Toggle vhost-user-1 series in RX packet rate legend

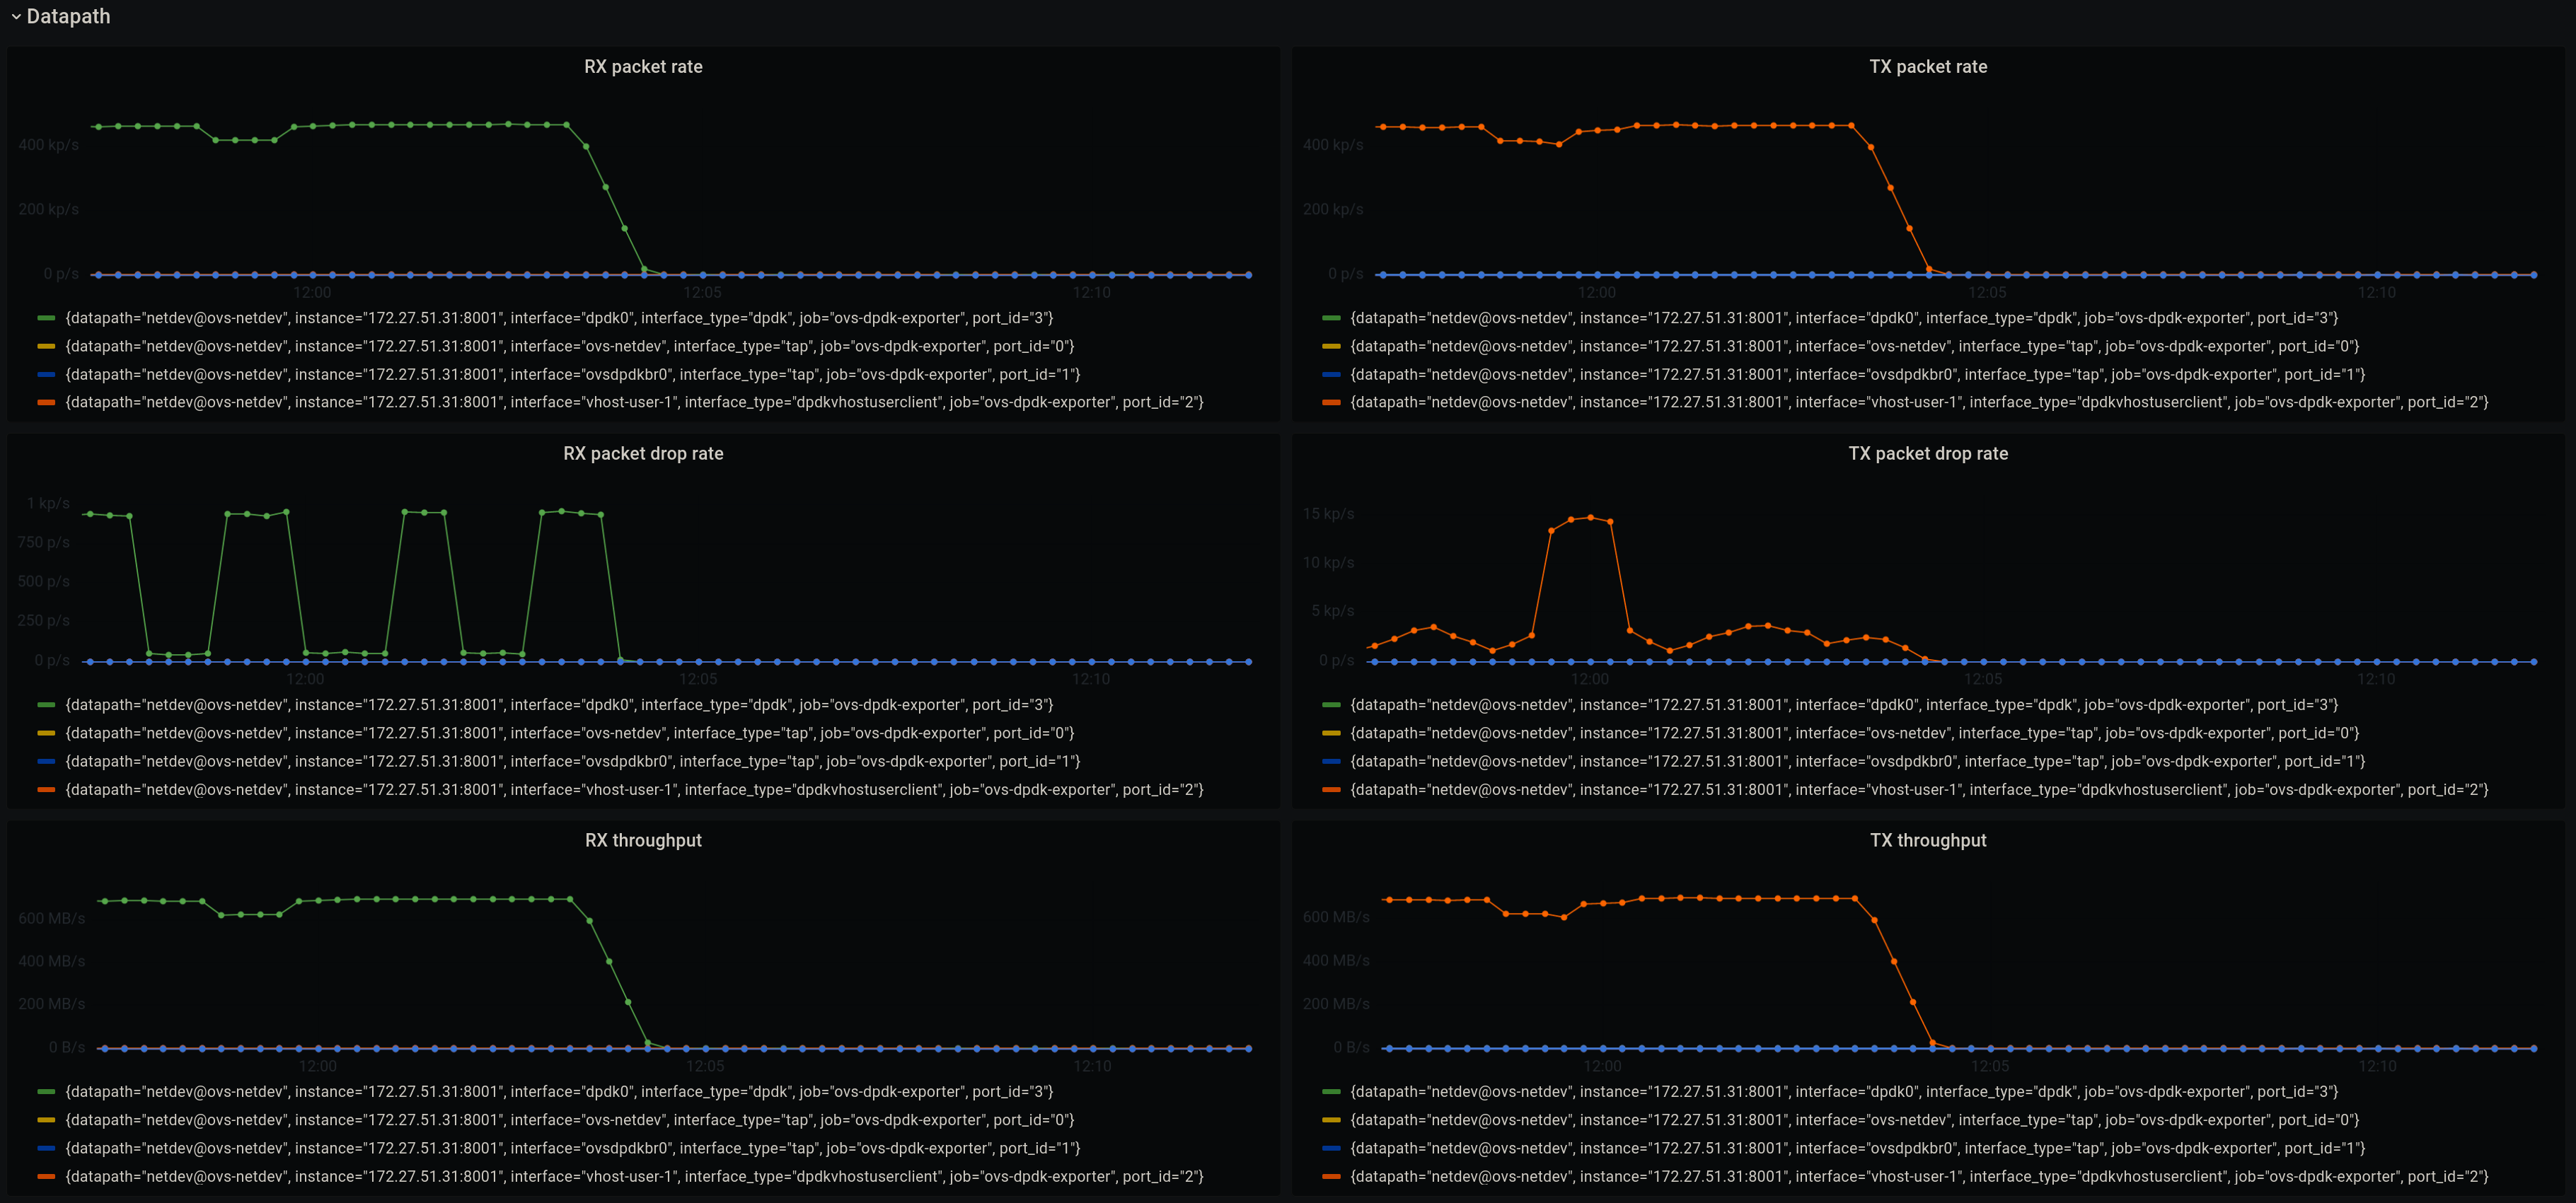[634, 403]
